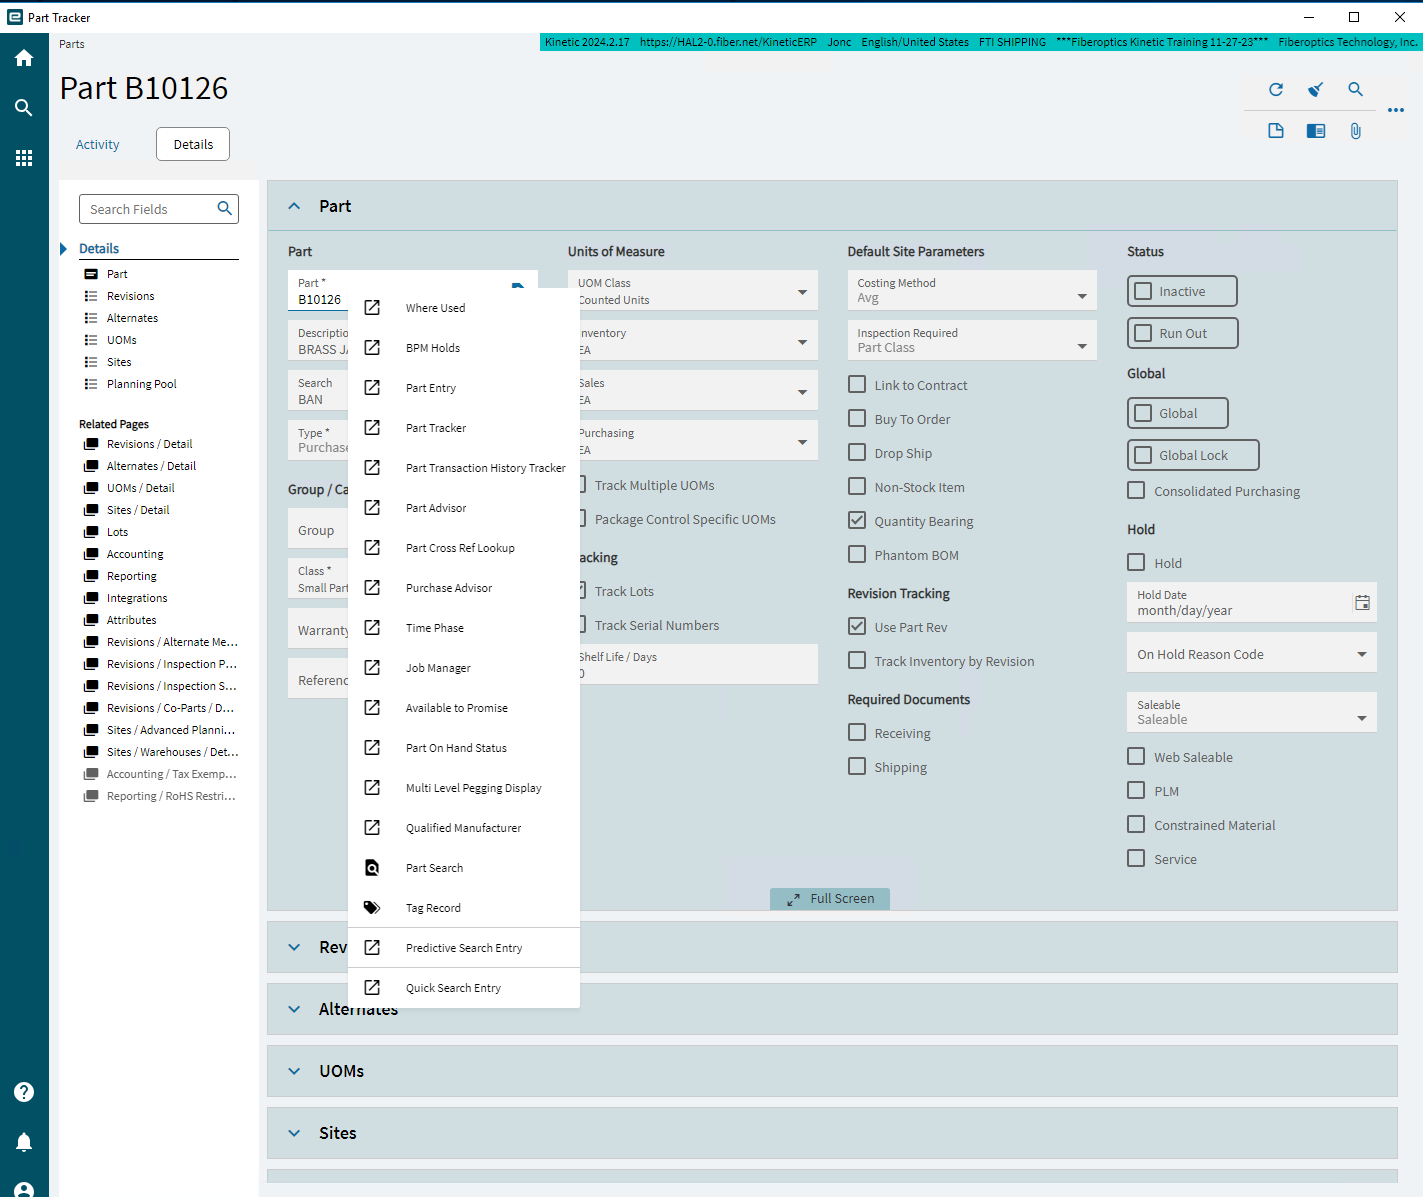Open the Parts breadcrumb link
This screenshot has height=1197, width=1423.
coord(72,44)
